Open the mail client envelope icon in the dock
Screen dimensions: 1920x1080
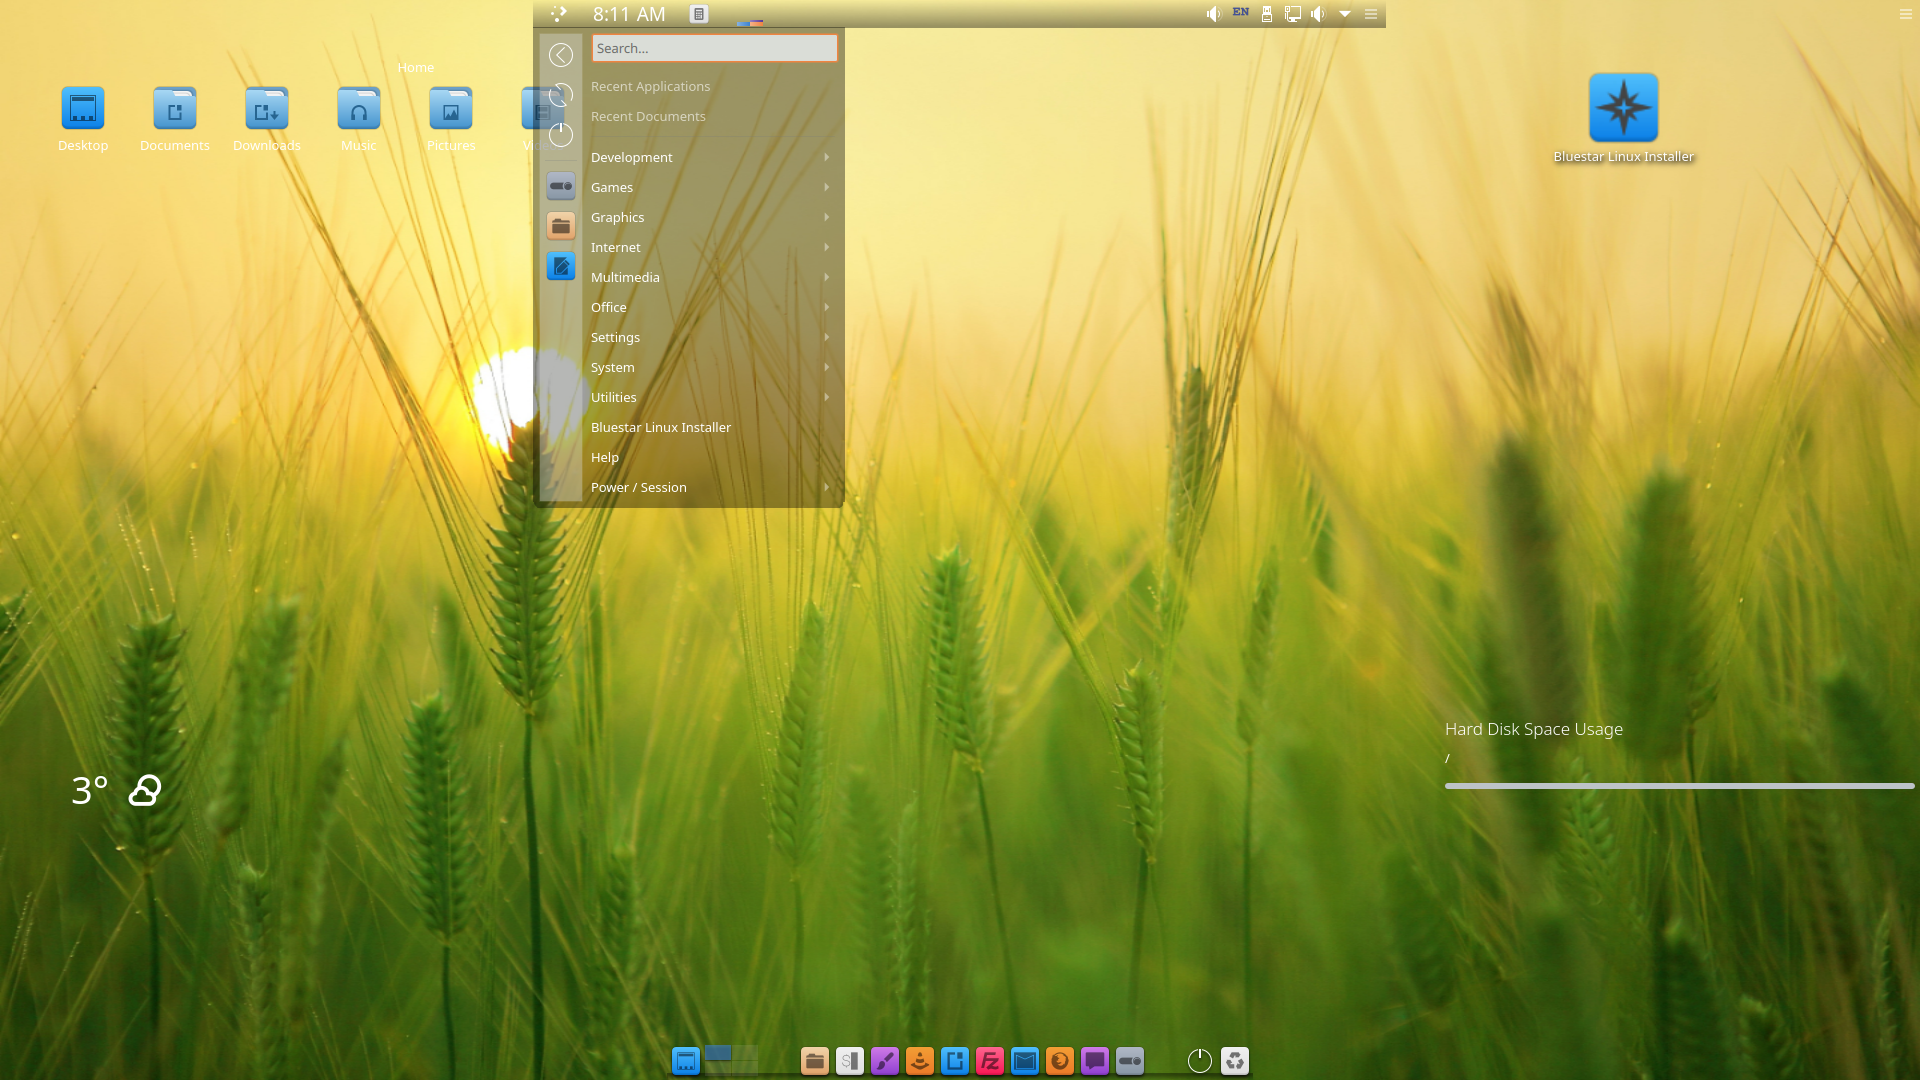tap(1025, 1061)
